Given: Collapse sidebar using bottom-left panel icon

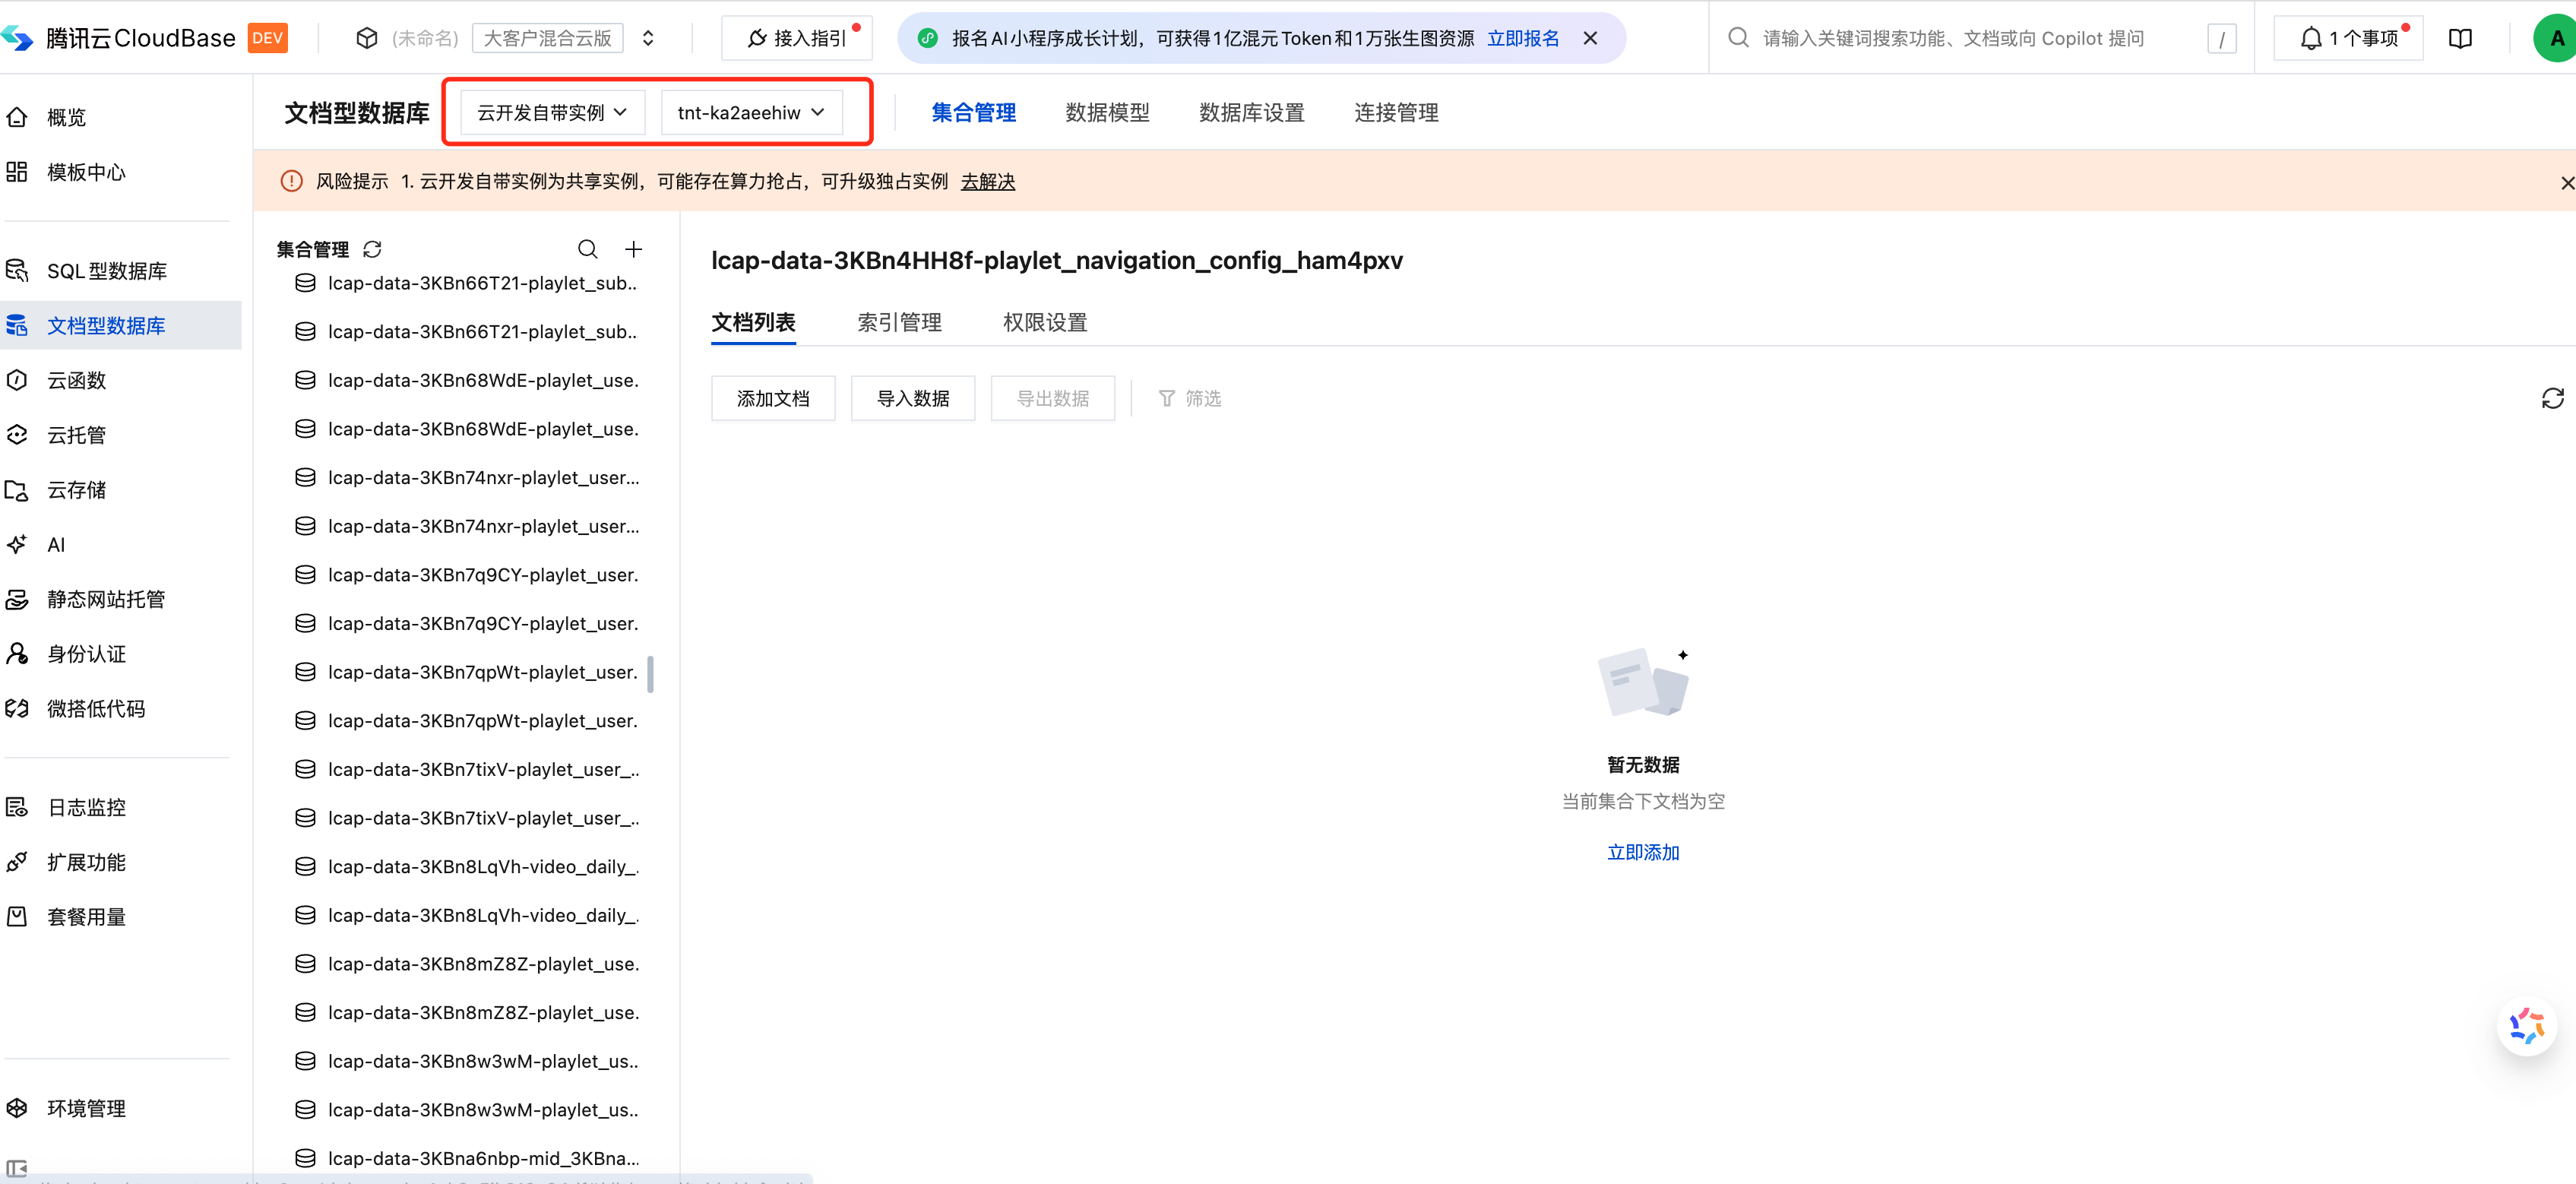Looking at the screenshot, I should (x=17, y=1167).
